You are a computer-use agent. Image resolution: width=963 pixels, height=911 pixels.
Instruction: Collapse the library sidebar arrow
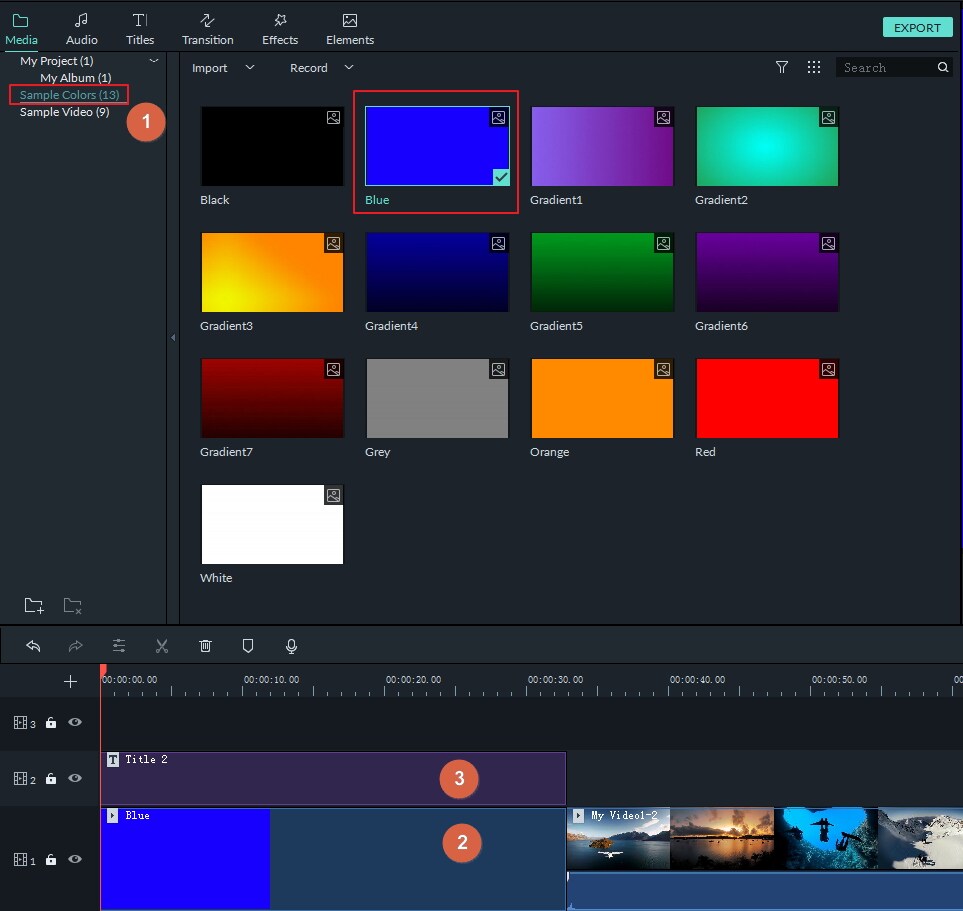[x=173, y=337]
